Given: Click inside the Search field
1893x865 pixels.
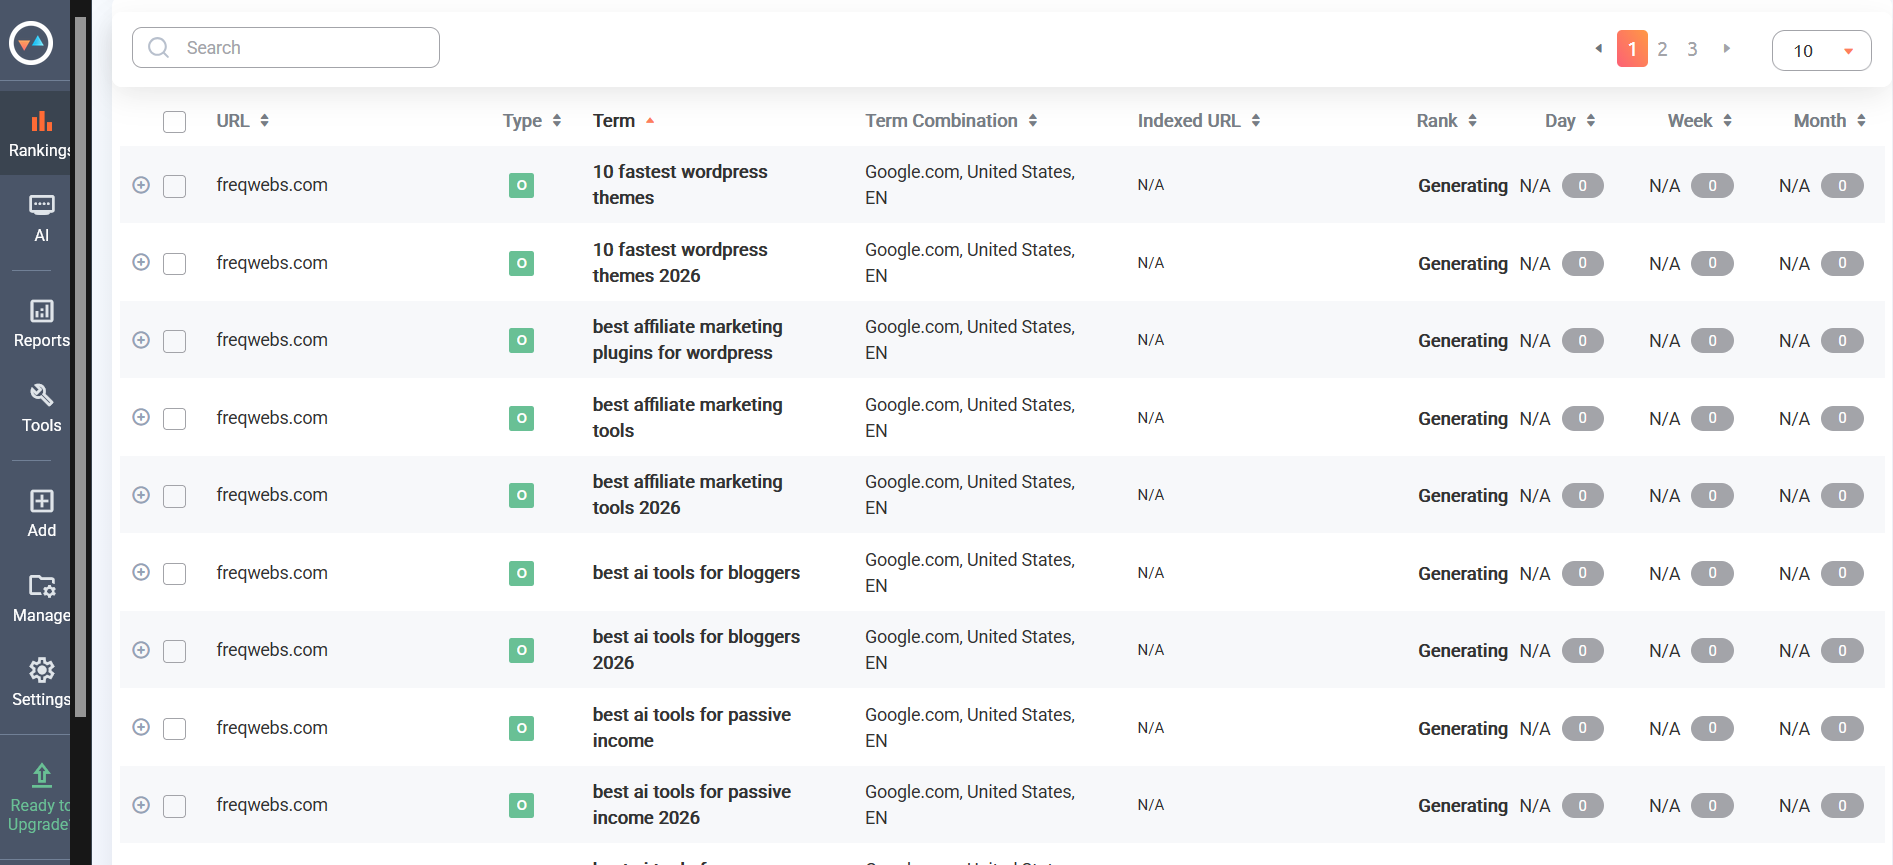Looking at the screenshot, I should (286, 47).
